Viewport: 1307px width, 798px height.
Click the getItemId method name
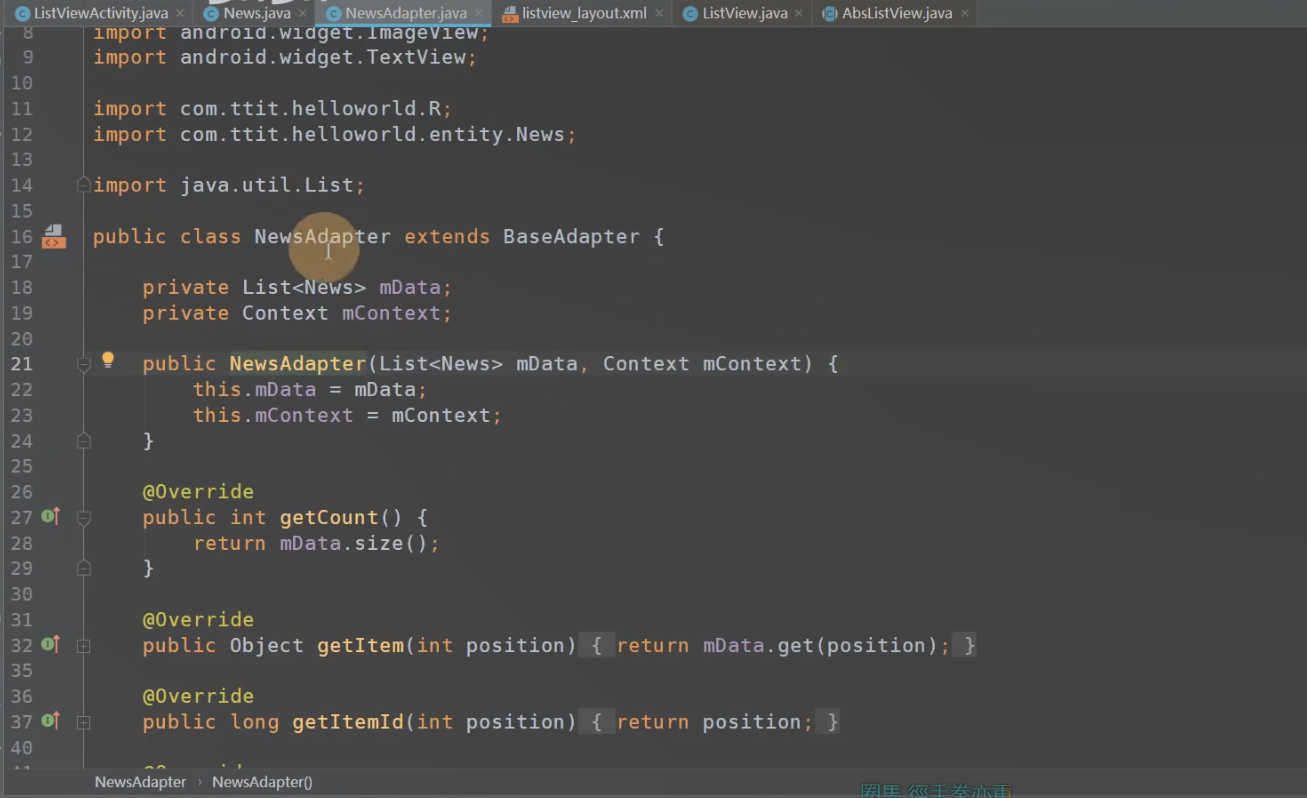point(348,721)
